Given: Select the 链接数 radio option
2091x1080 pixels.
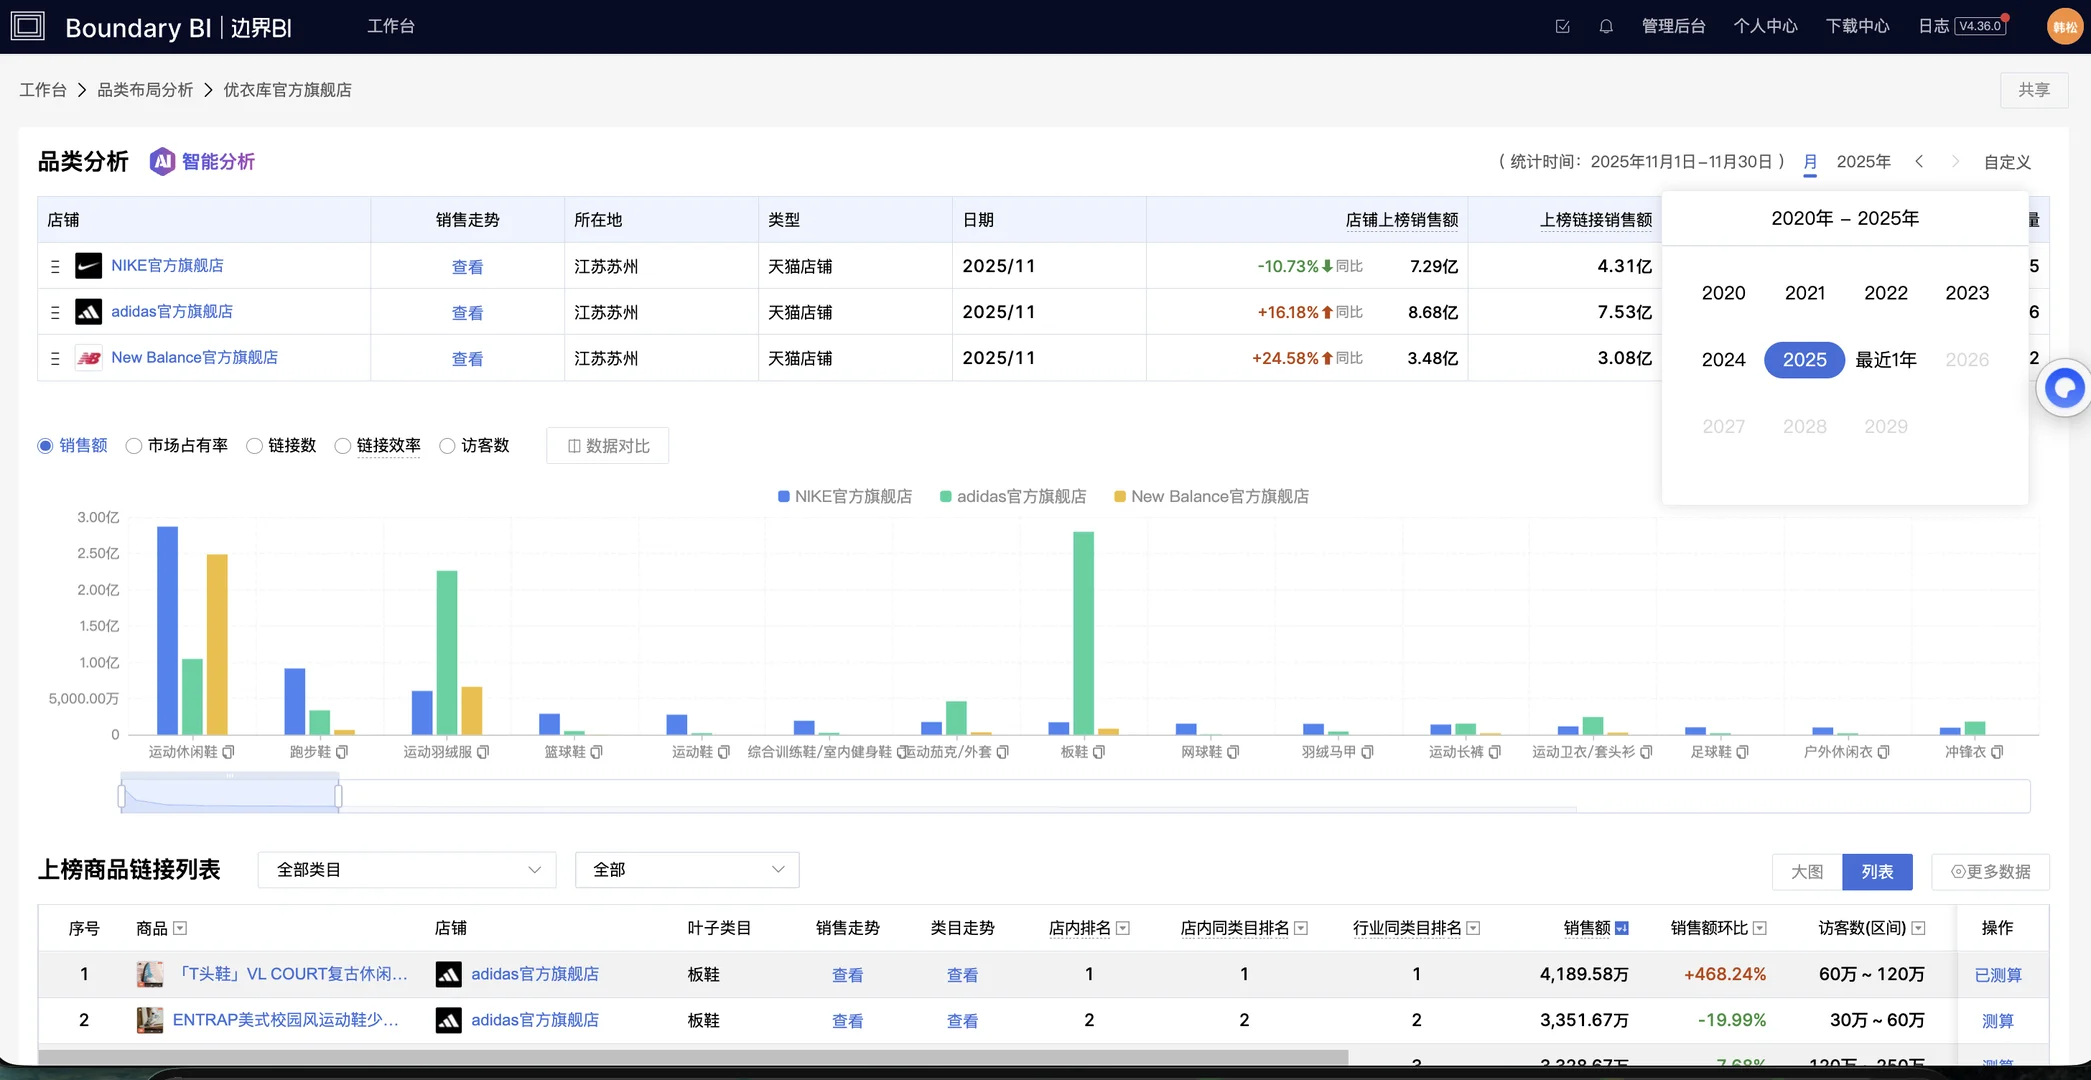Looking at the screenshot, I should click(x=255, y=446).
